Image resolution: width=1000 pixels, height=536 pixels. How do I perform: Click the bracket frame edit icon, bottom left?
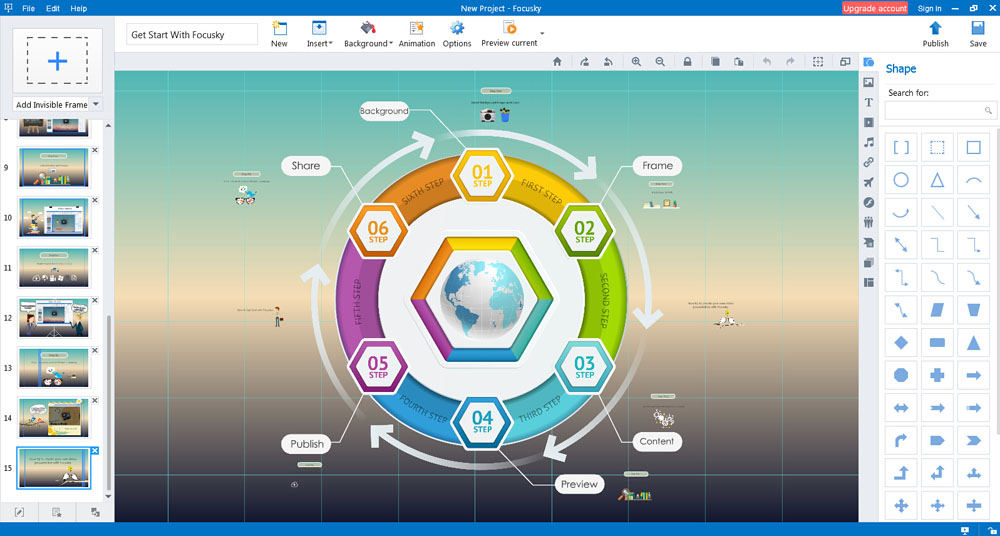tap(19, 512)
